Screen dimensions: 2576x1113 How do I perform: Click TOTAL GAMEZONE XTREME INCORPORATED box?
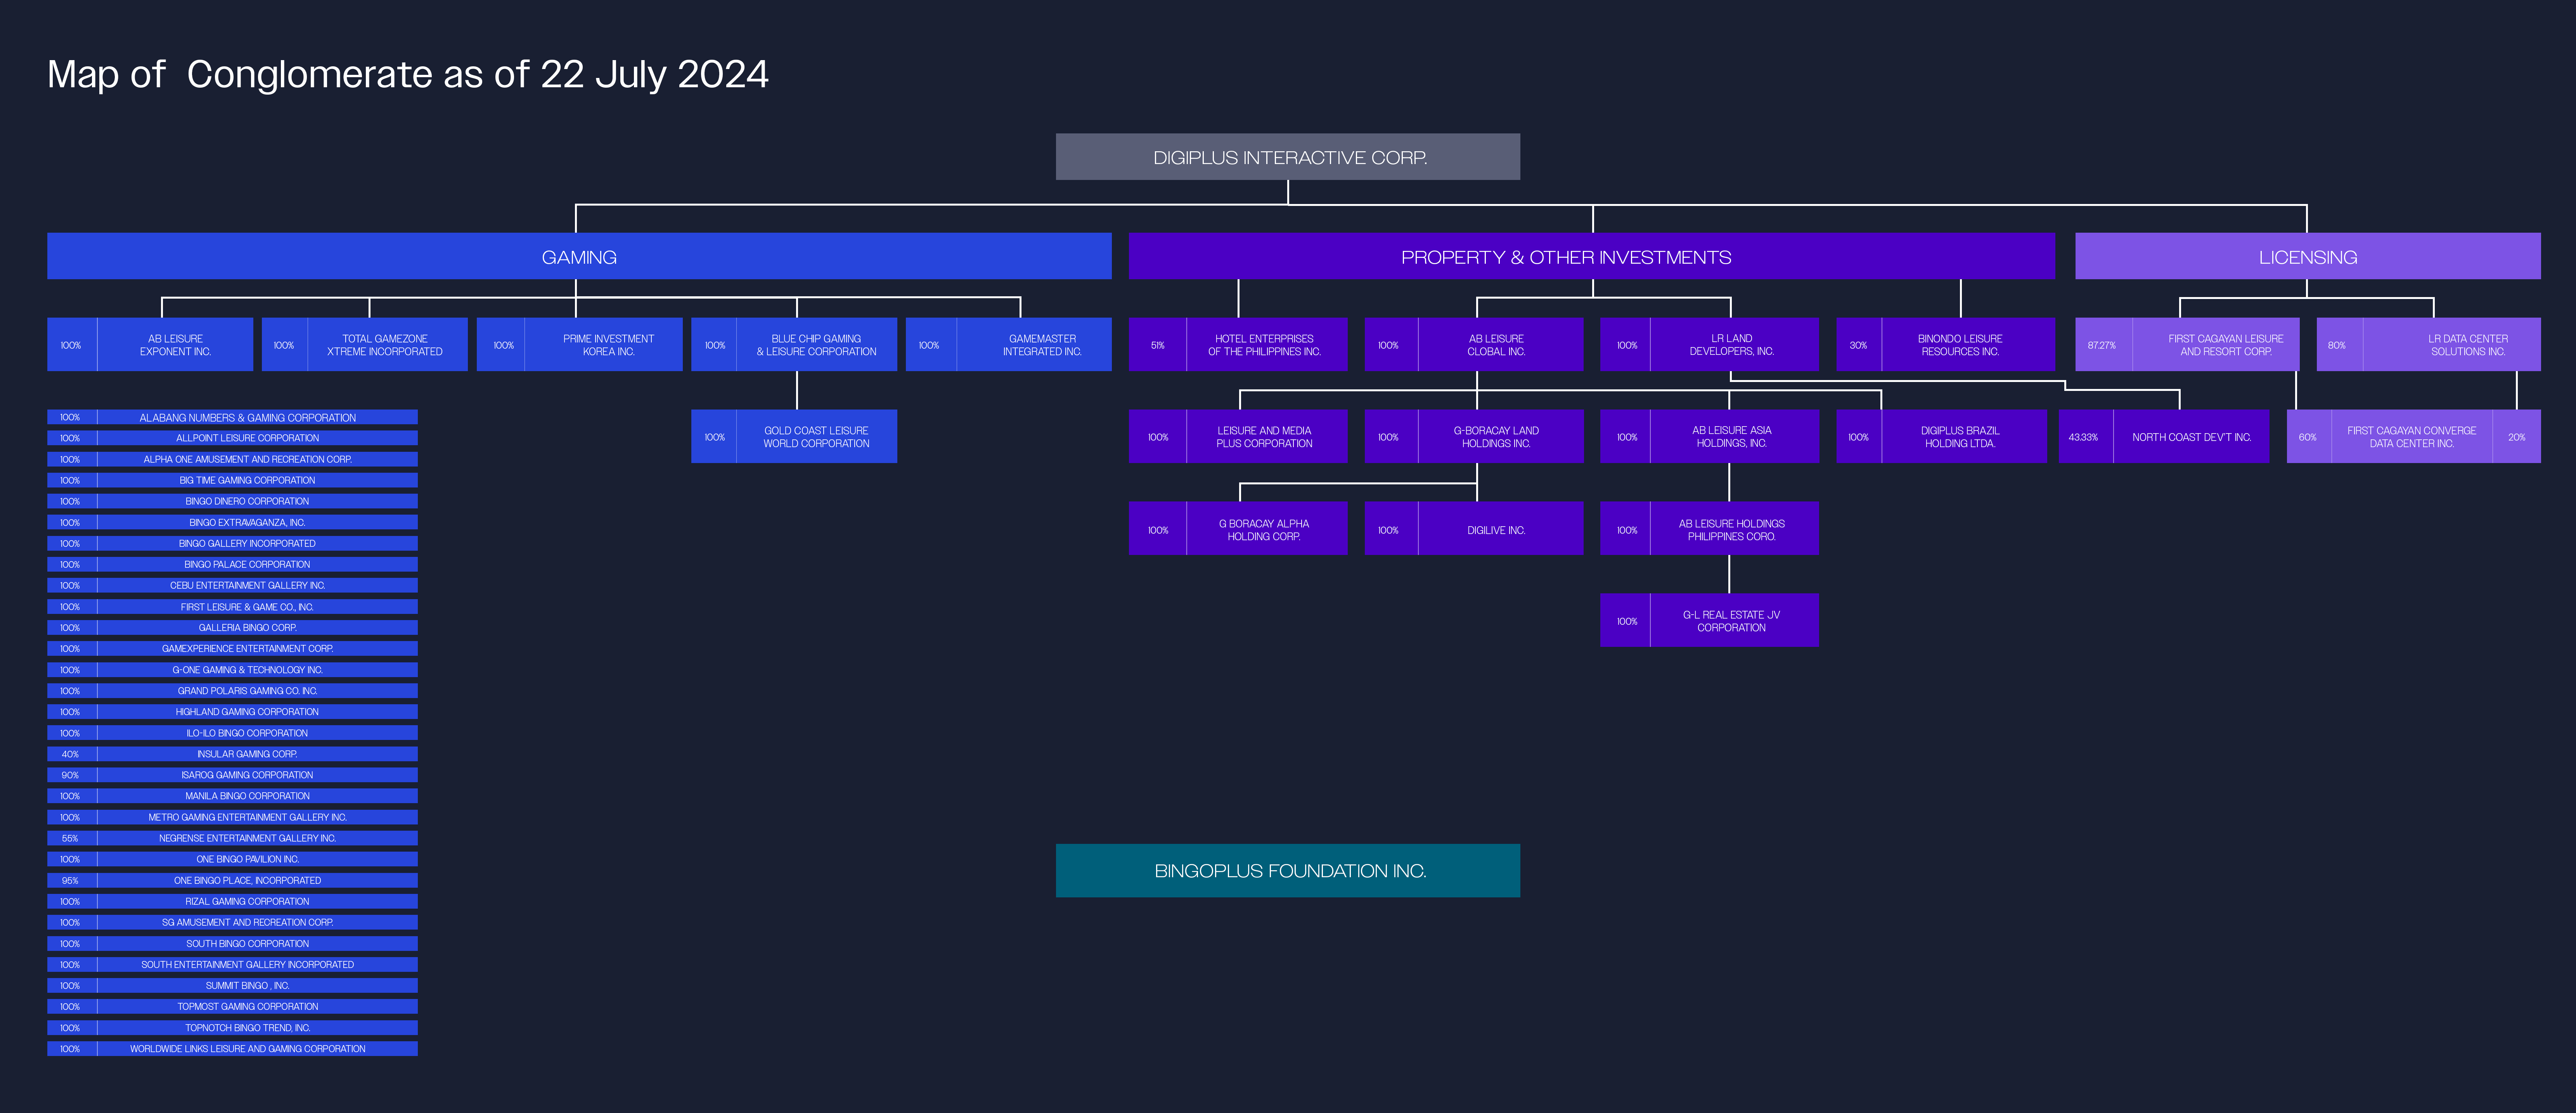pyautogui.click(x=365, y=345)
